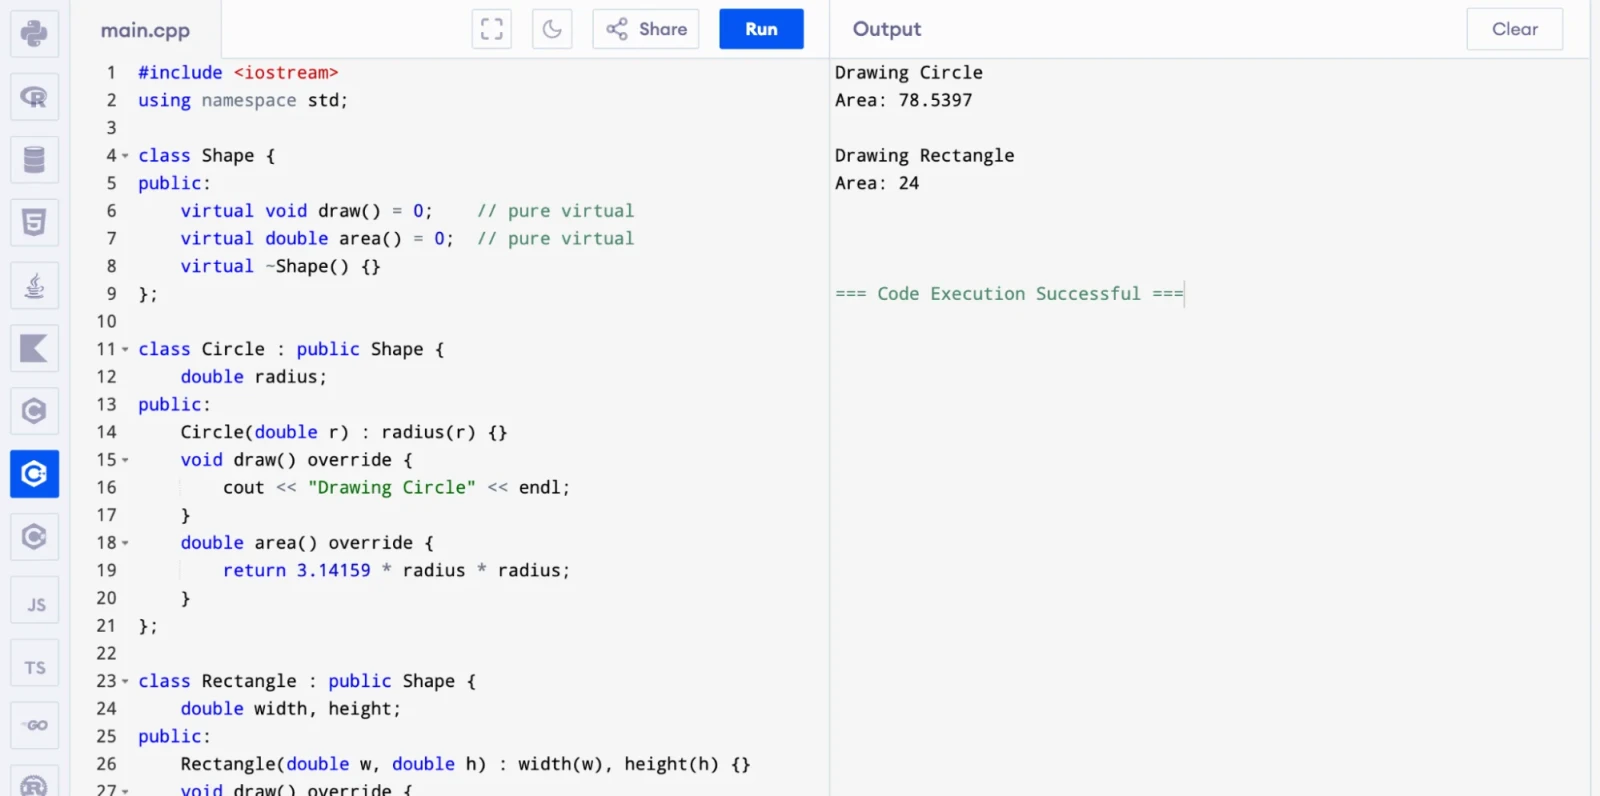Screen dimensions: 1600x796
Task: Click 'Drawing Rectangle' output line
Action: coord(925,155)
